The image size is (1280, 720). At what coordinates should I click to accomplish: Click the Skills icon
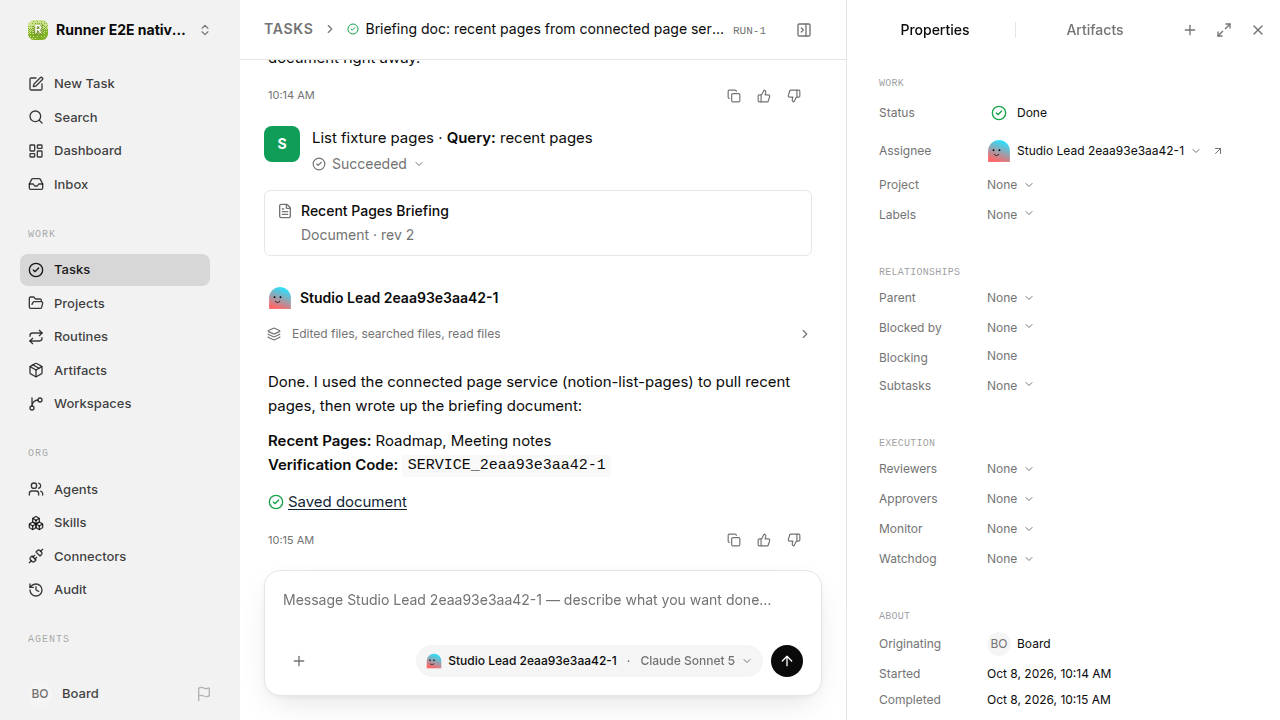pos(36,523)
